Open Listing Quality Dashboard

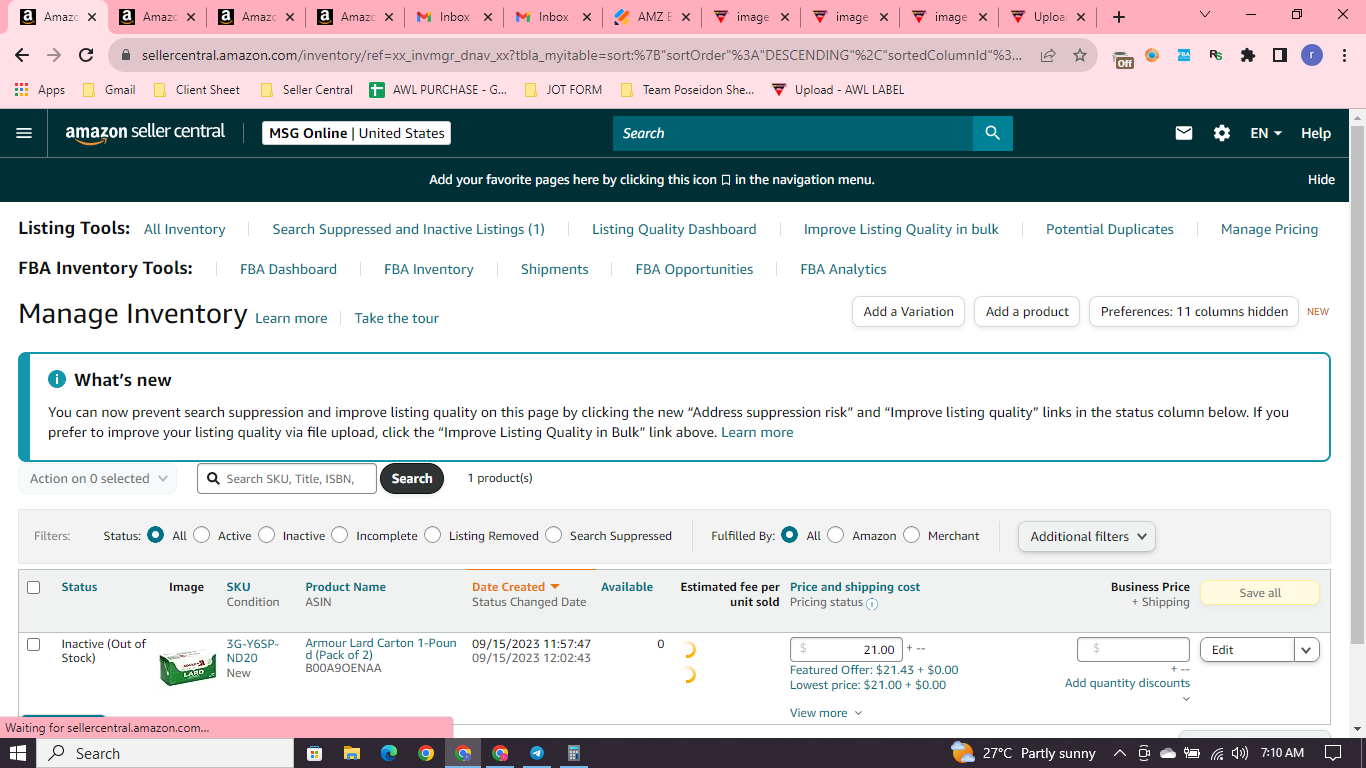tap(674, 229)
